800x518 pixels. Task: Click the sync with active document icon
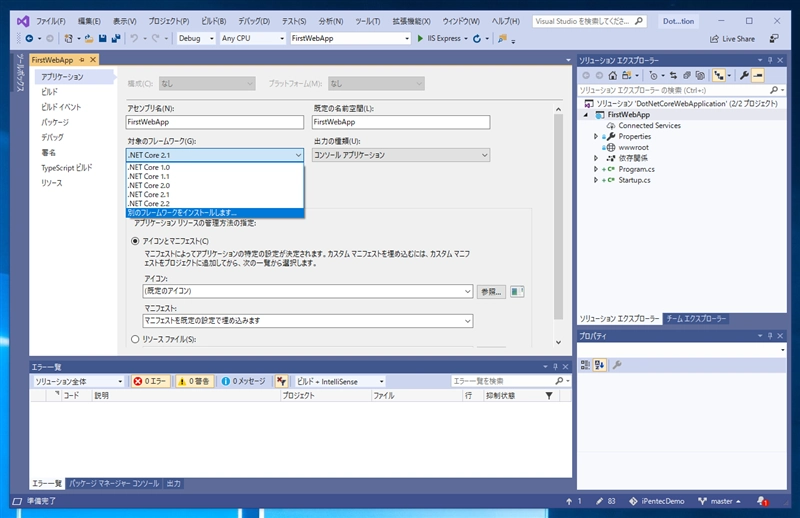click(x=673, y=76)
